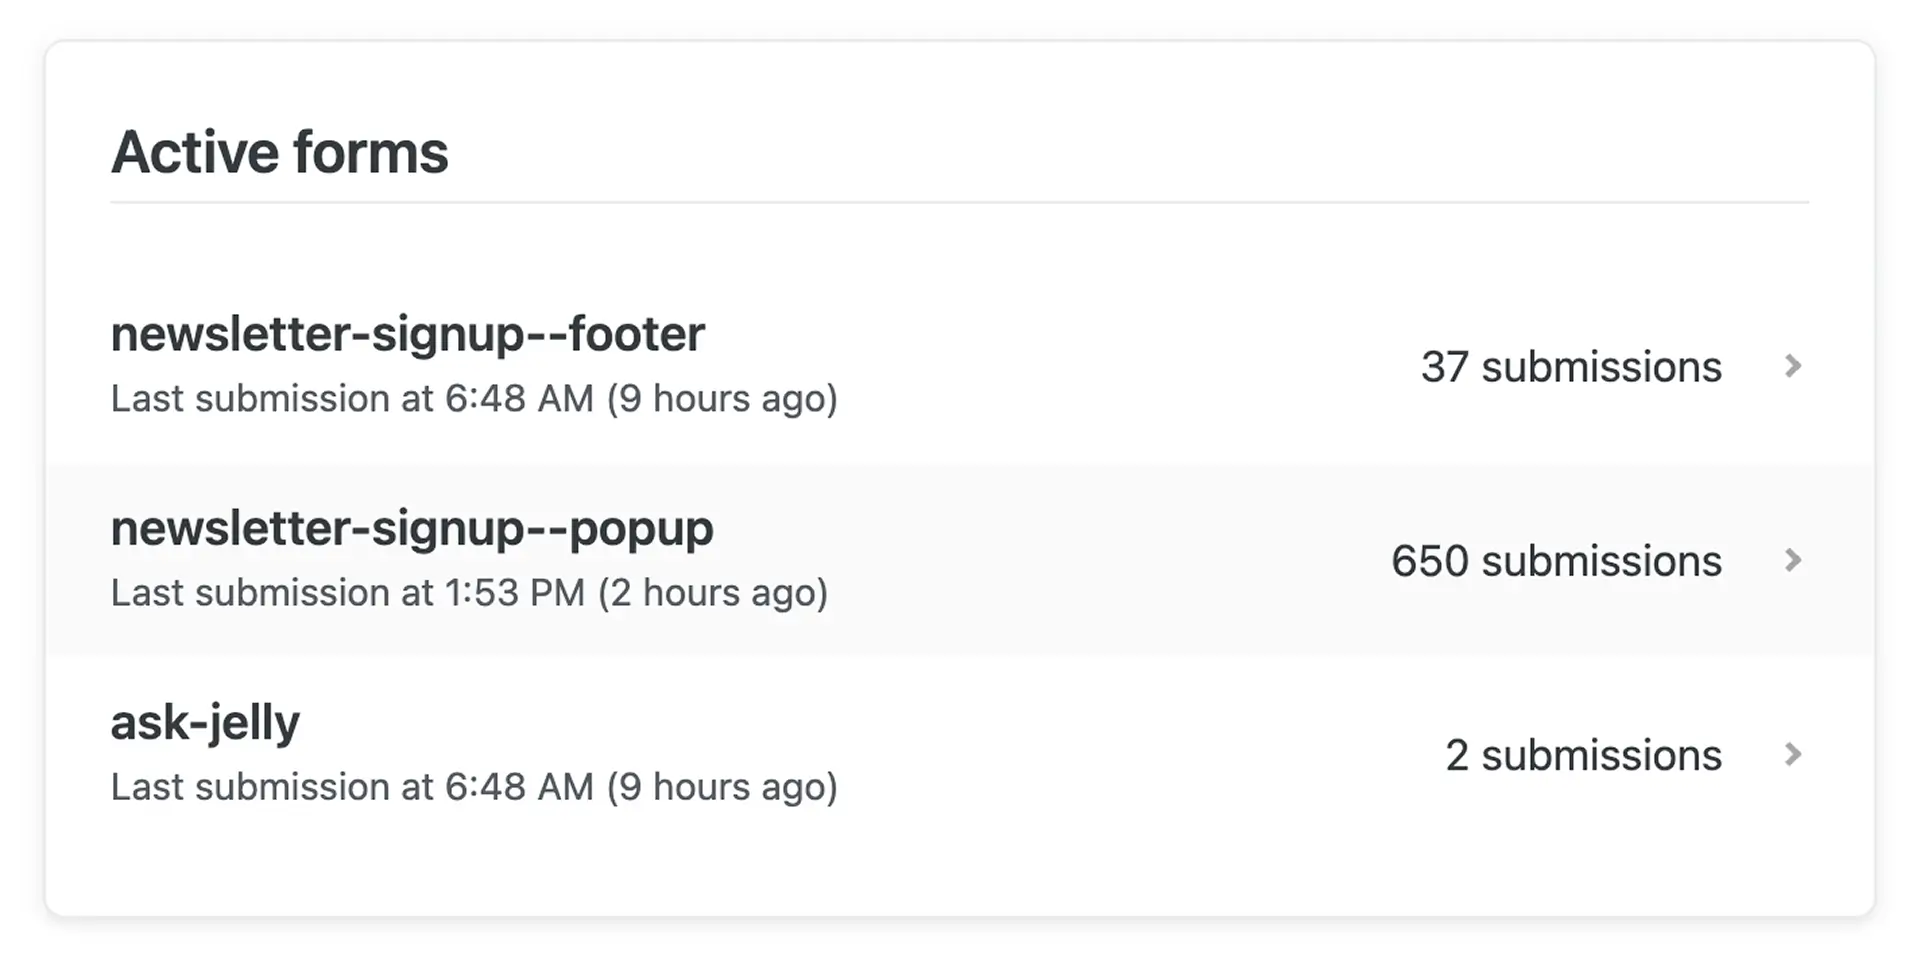Select the newsletter-signup--footer row
This screenshot has height=963, width=1920.
point(960,366)
